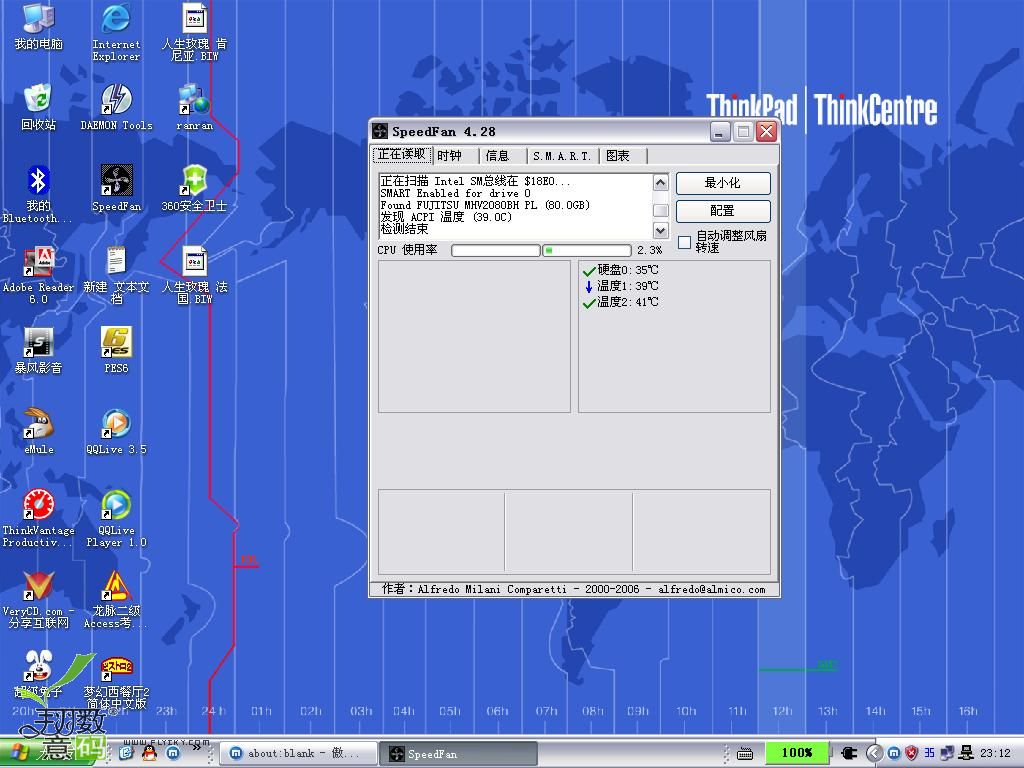1024x768 pixels.
Task: Click taskbar clock 23:12
Action: point(995,754)
